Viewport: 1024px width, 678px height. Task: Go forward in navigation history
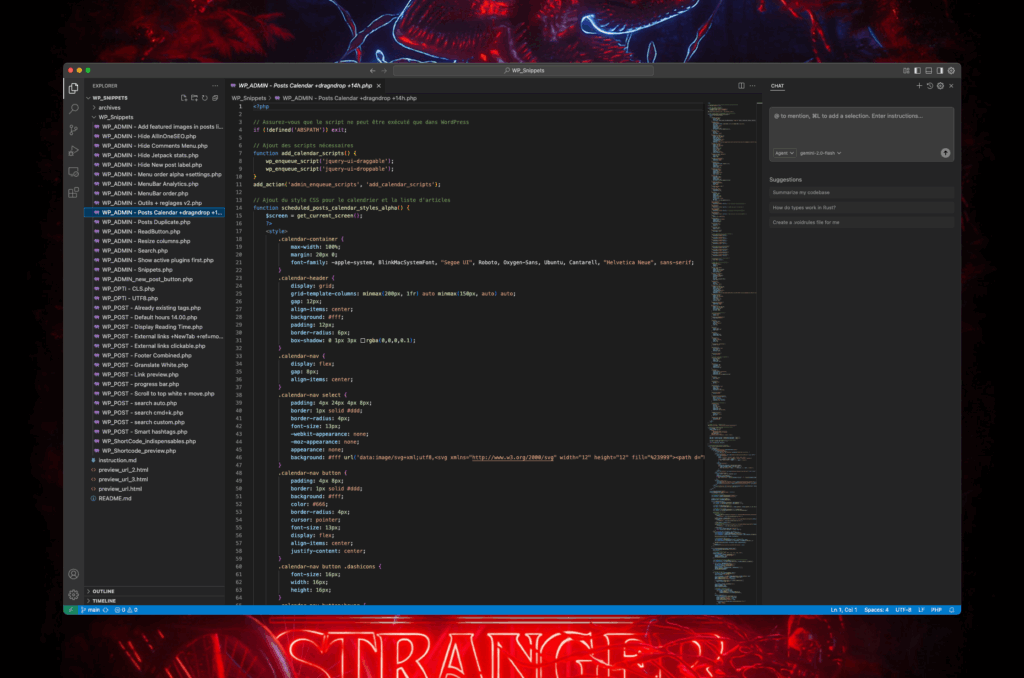pyautogui.click(x=384, y=71)
